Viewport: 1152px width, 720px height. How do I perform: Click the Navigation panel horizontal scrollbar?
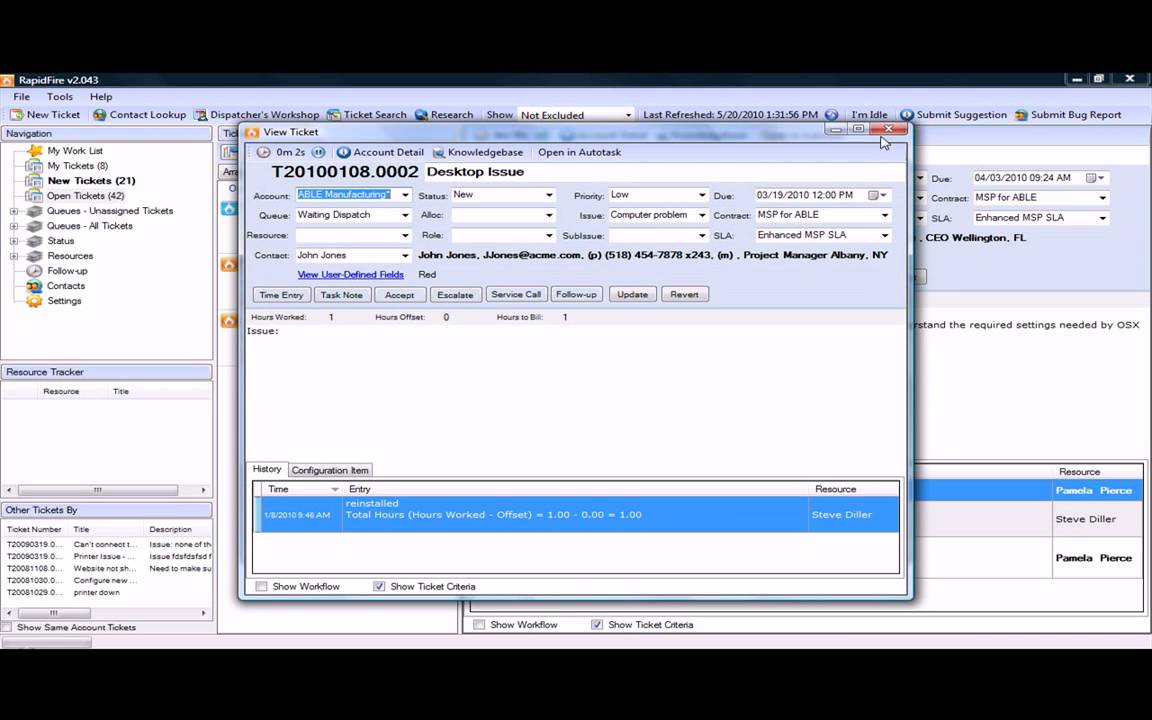pos(106,490)
